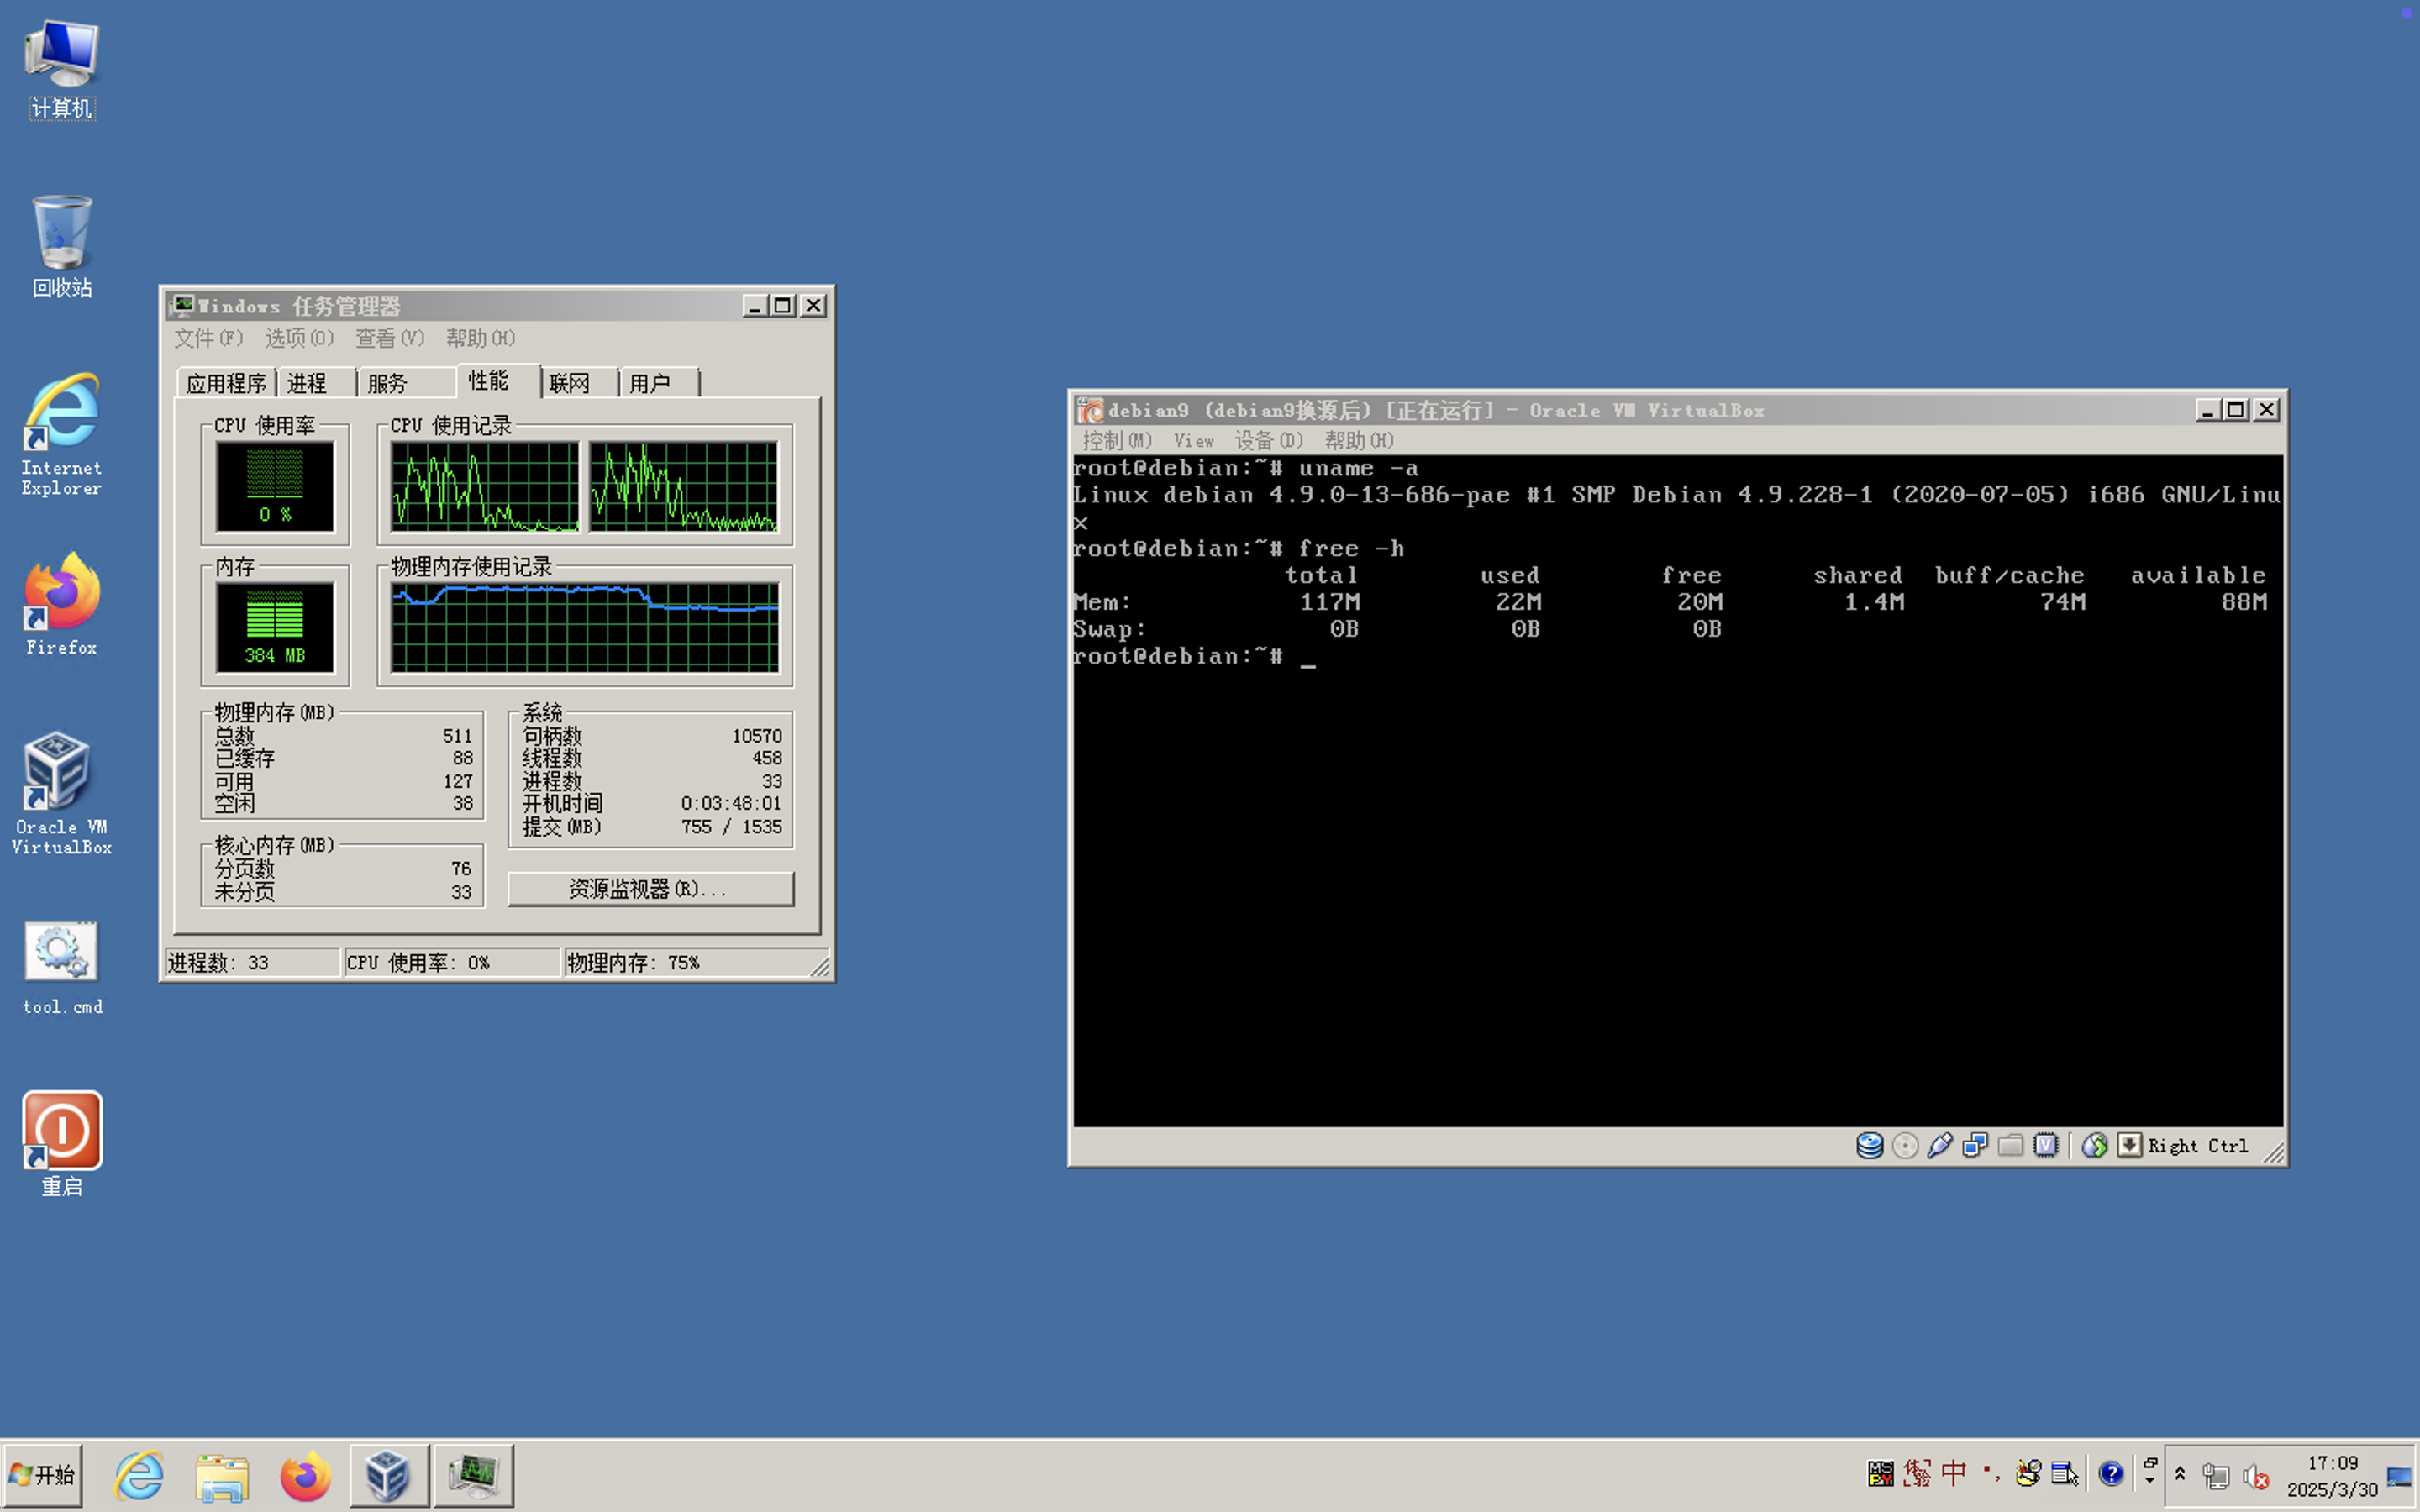Switch to the 应用程序 tab

coord(226,383)
